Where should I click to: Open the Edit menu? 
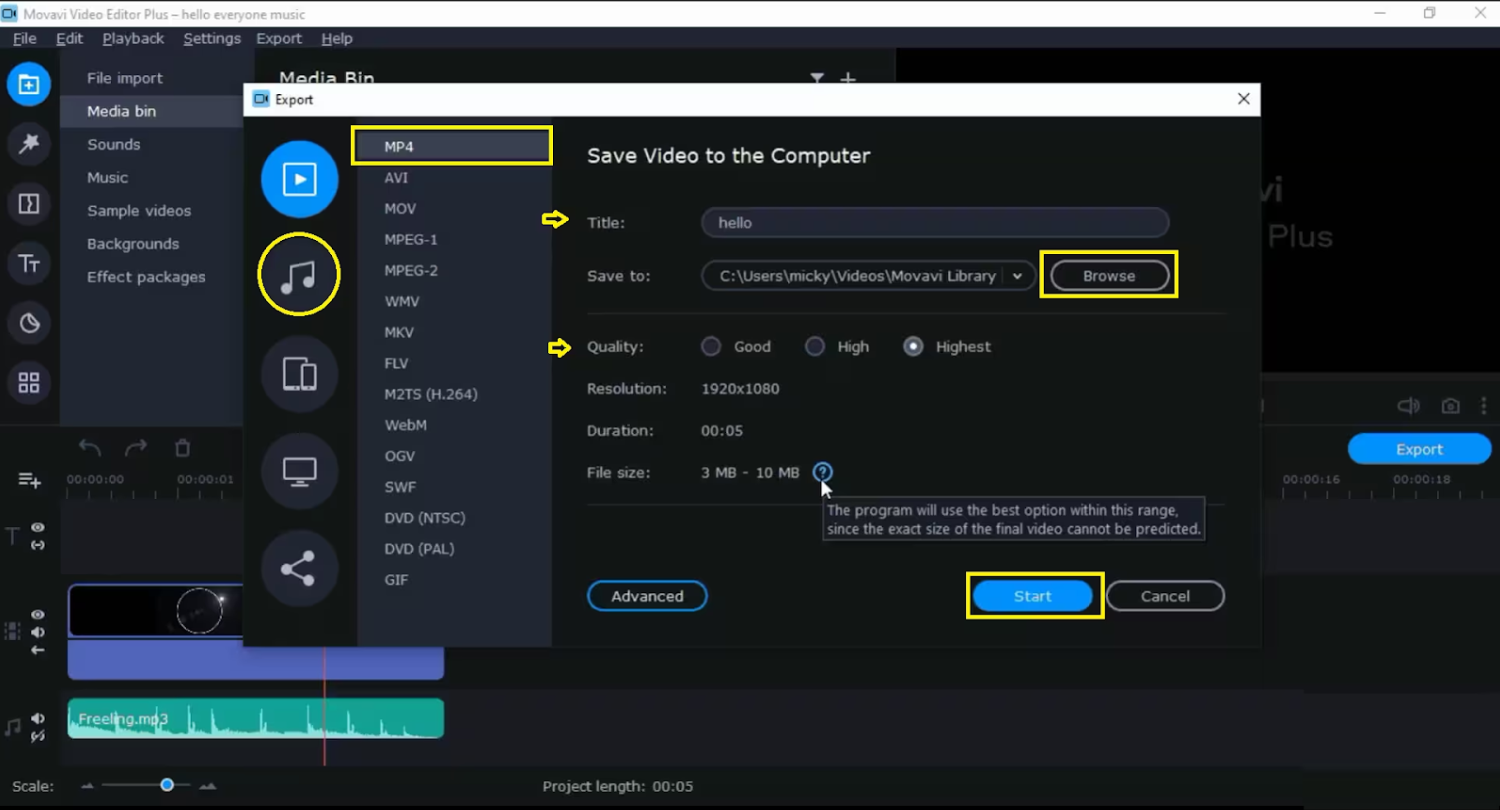pos(69,38)
